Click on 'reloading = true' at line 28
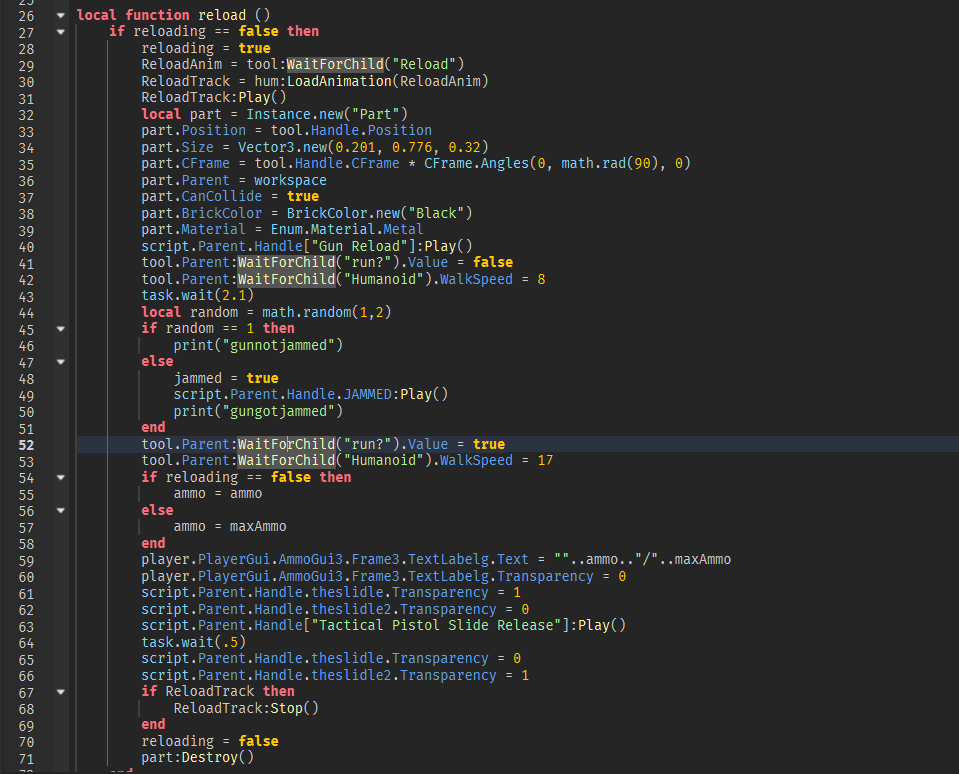Image resolution: width=959 pixels, height=774 pixels. 206,48
